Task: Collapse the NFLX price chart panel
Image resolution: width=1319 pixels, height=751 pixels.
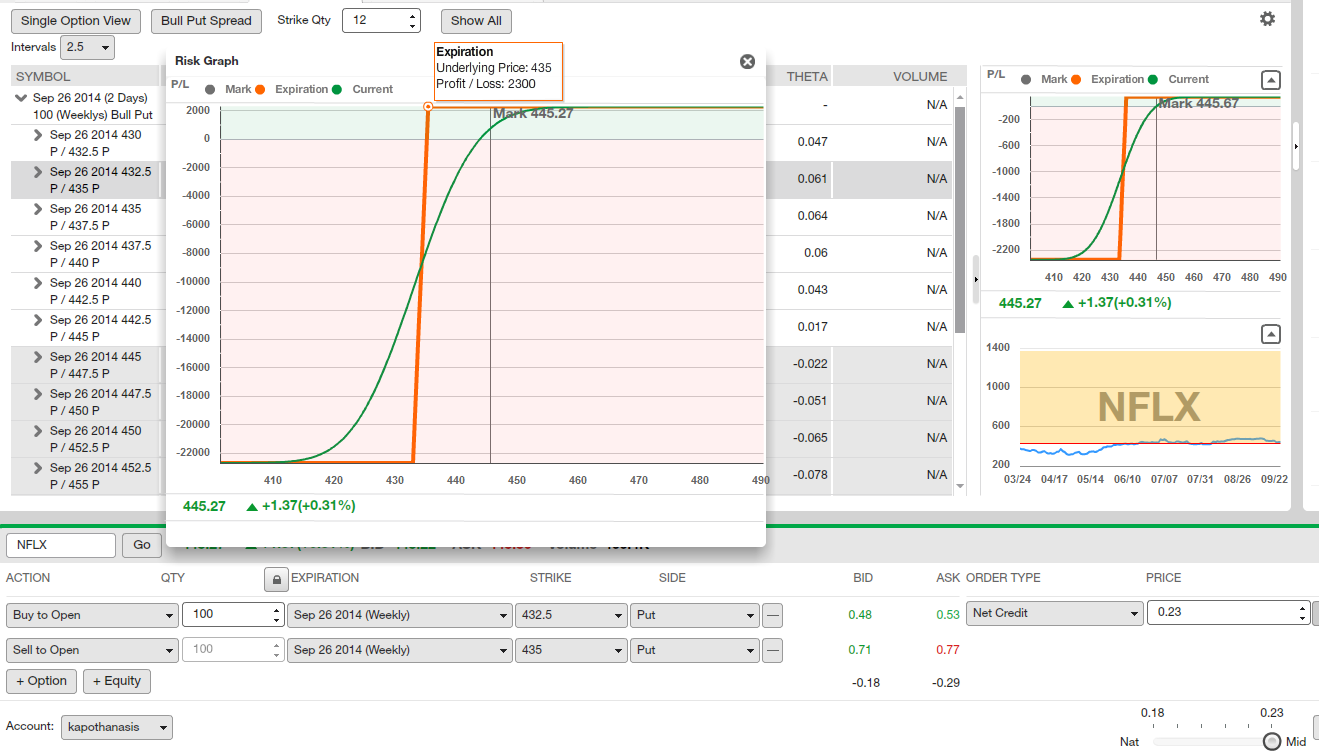Action: (1270, 334)
